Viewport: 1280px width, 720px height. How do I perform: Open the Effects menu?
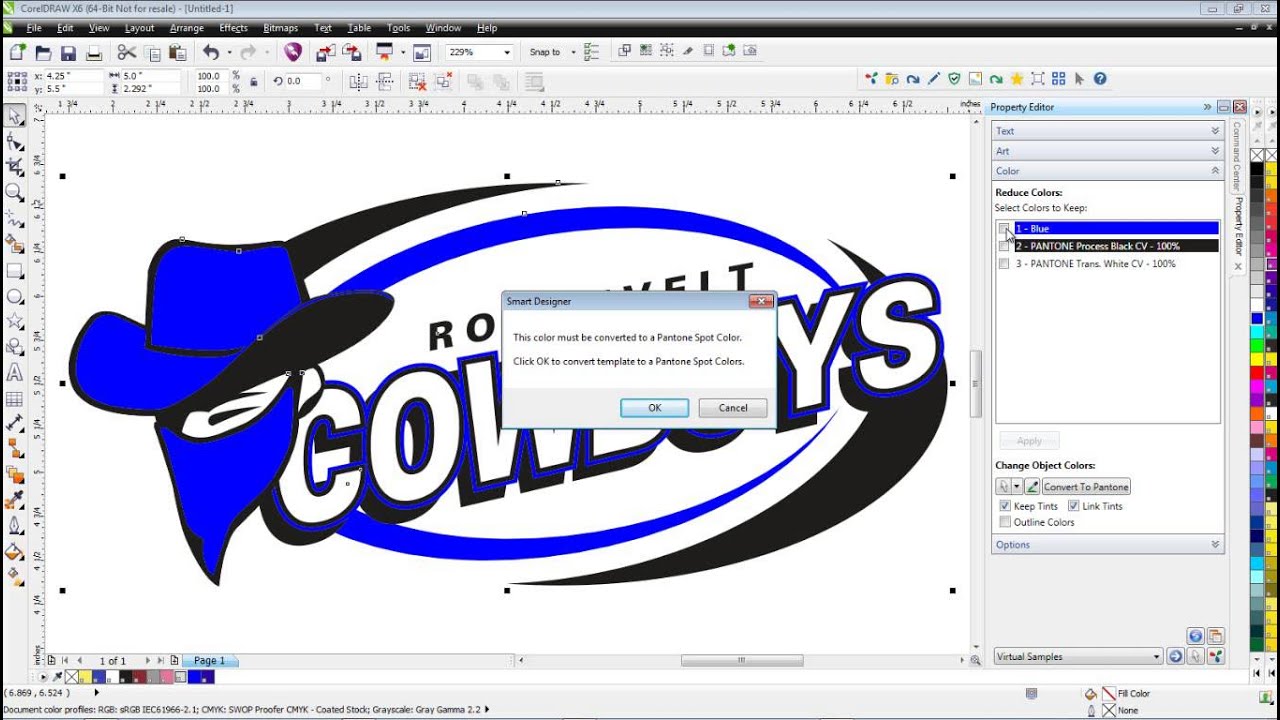pos(233,28)
